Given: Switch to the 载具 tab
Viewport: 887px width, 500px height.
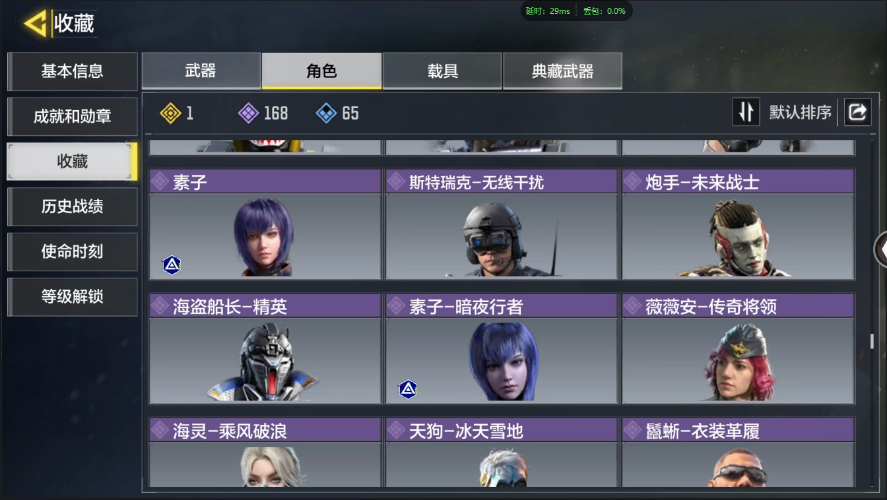Looking at the screenshot, I should [442, 71].
